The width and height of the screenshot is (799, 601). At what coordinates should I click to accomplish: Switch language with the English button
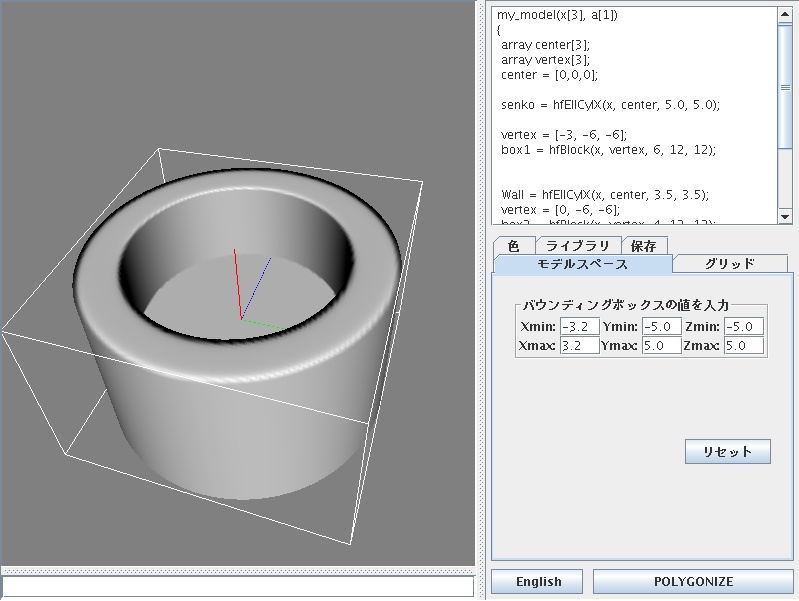click(x=537, y=582)
